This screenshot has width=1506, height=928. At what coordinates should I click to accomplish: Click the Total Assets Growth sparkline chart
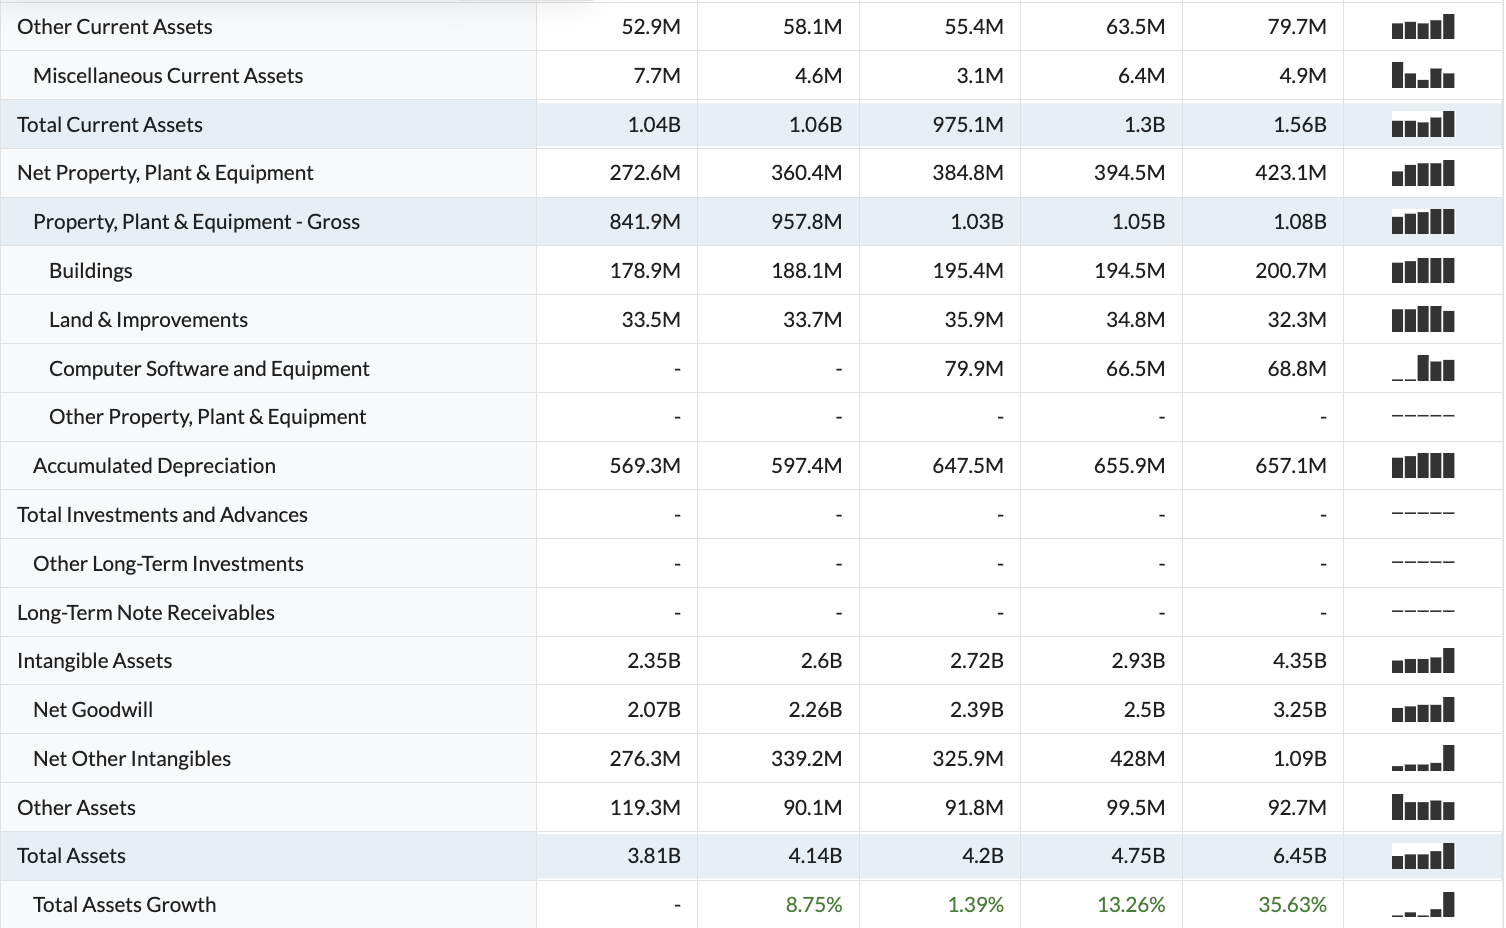click(1423, 905)
